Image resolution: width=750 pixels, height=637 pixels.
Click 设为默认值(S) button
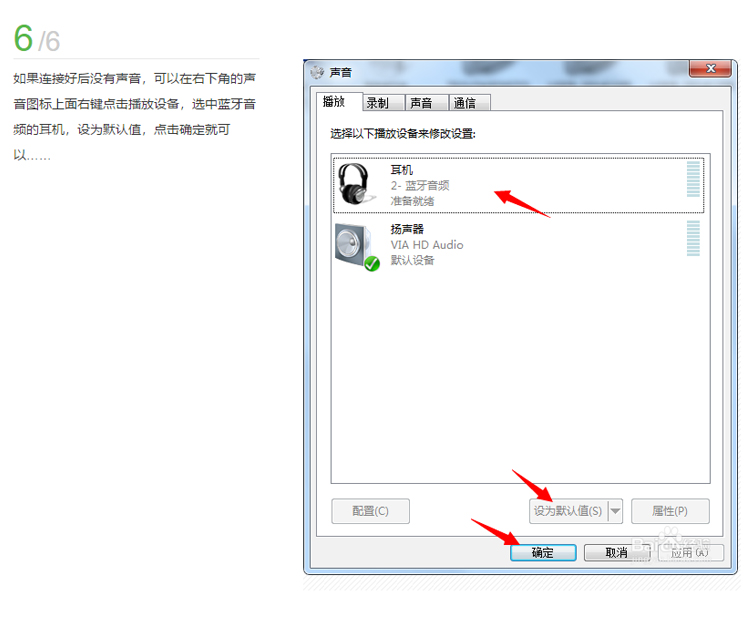tap(568, 511)
